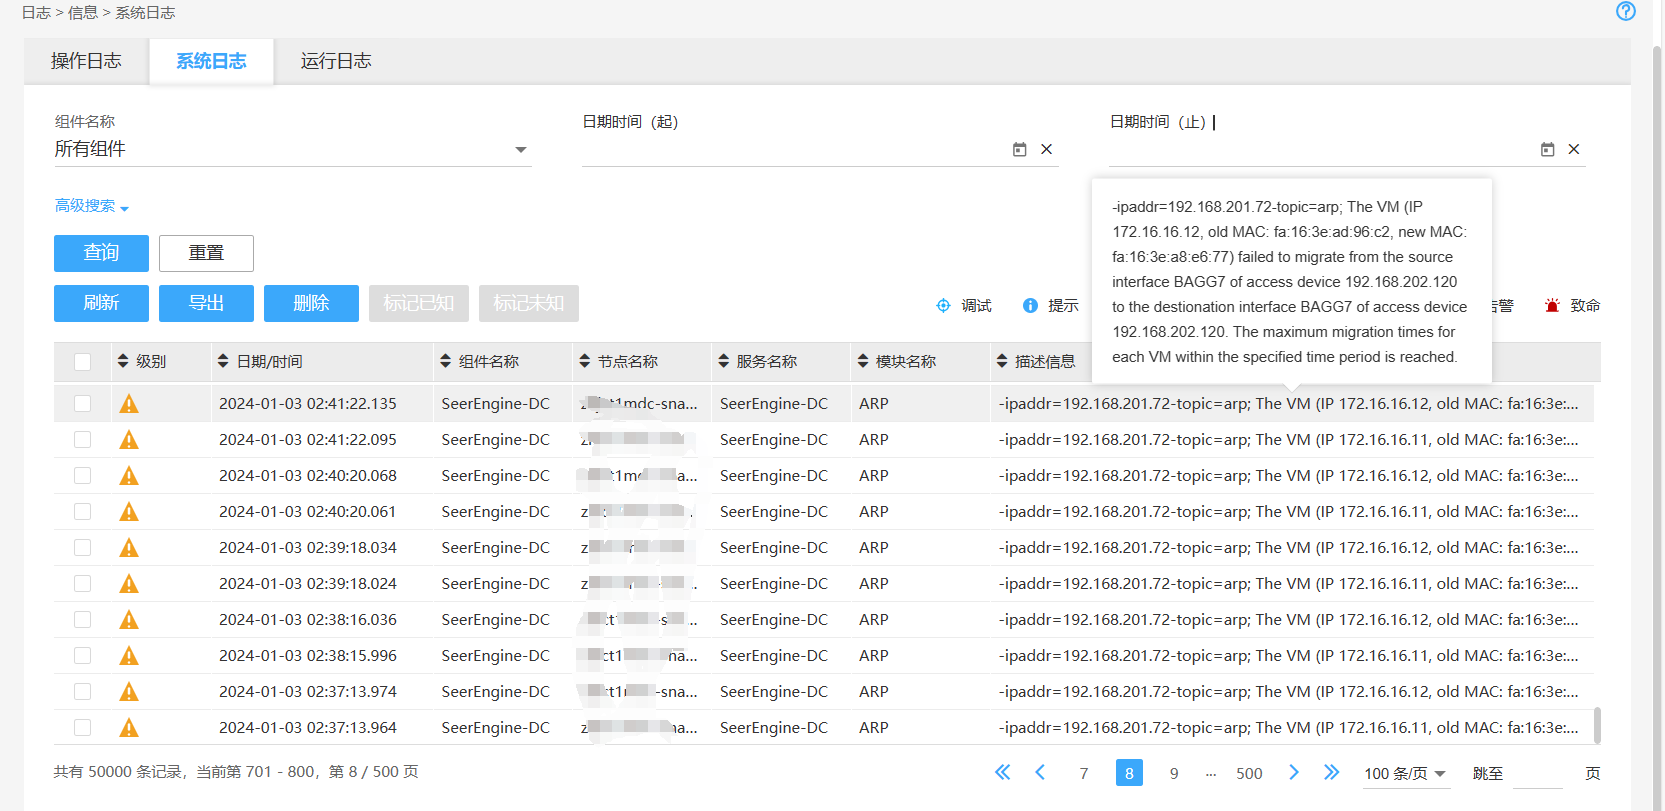Open the end date calendar picker
This screenshot has height=811, width=1665.
click(x=1547, y=149)
